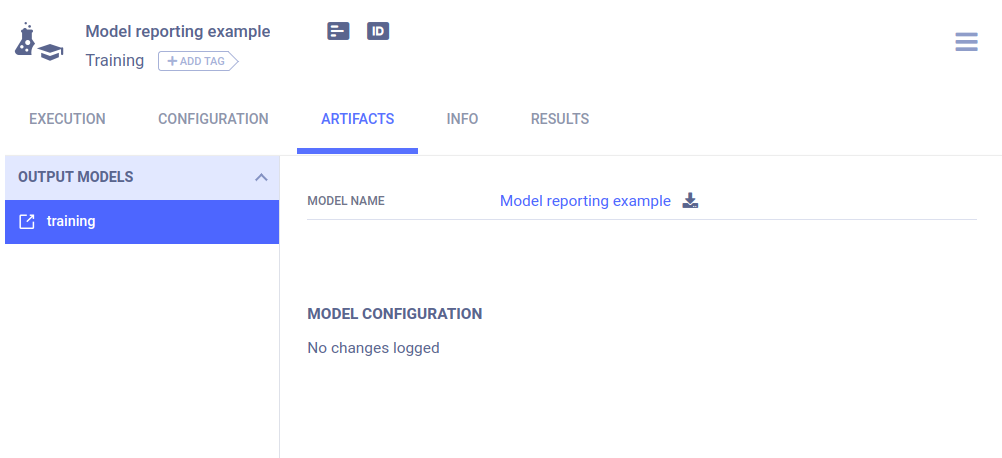Select the ARTIFACTS tab
This screenshot has height=458, width=1002.
coord(357,119)
